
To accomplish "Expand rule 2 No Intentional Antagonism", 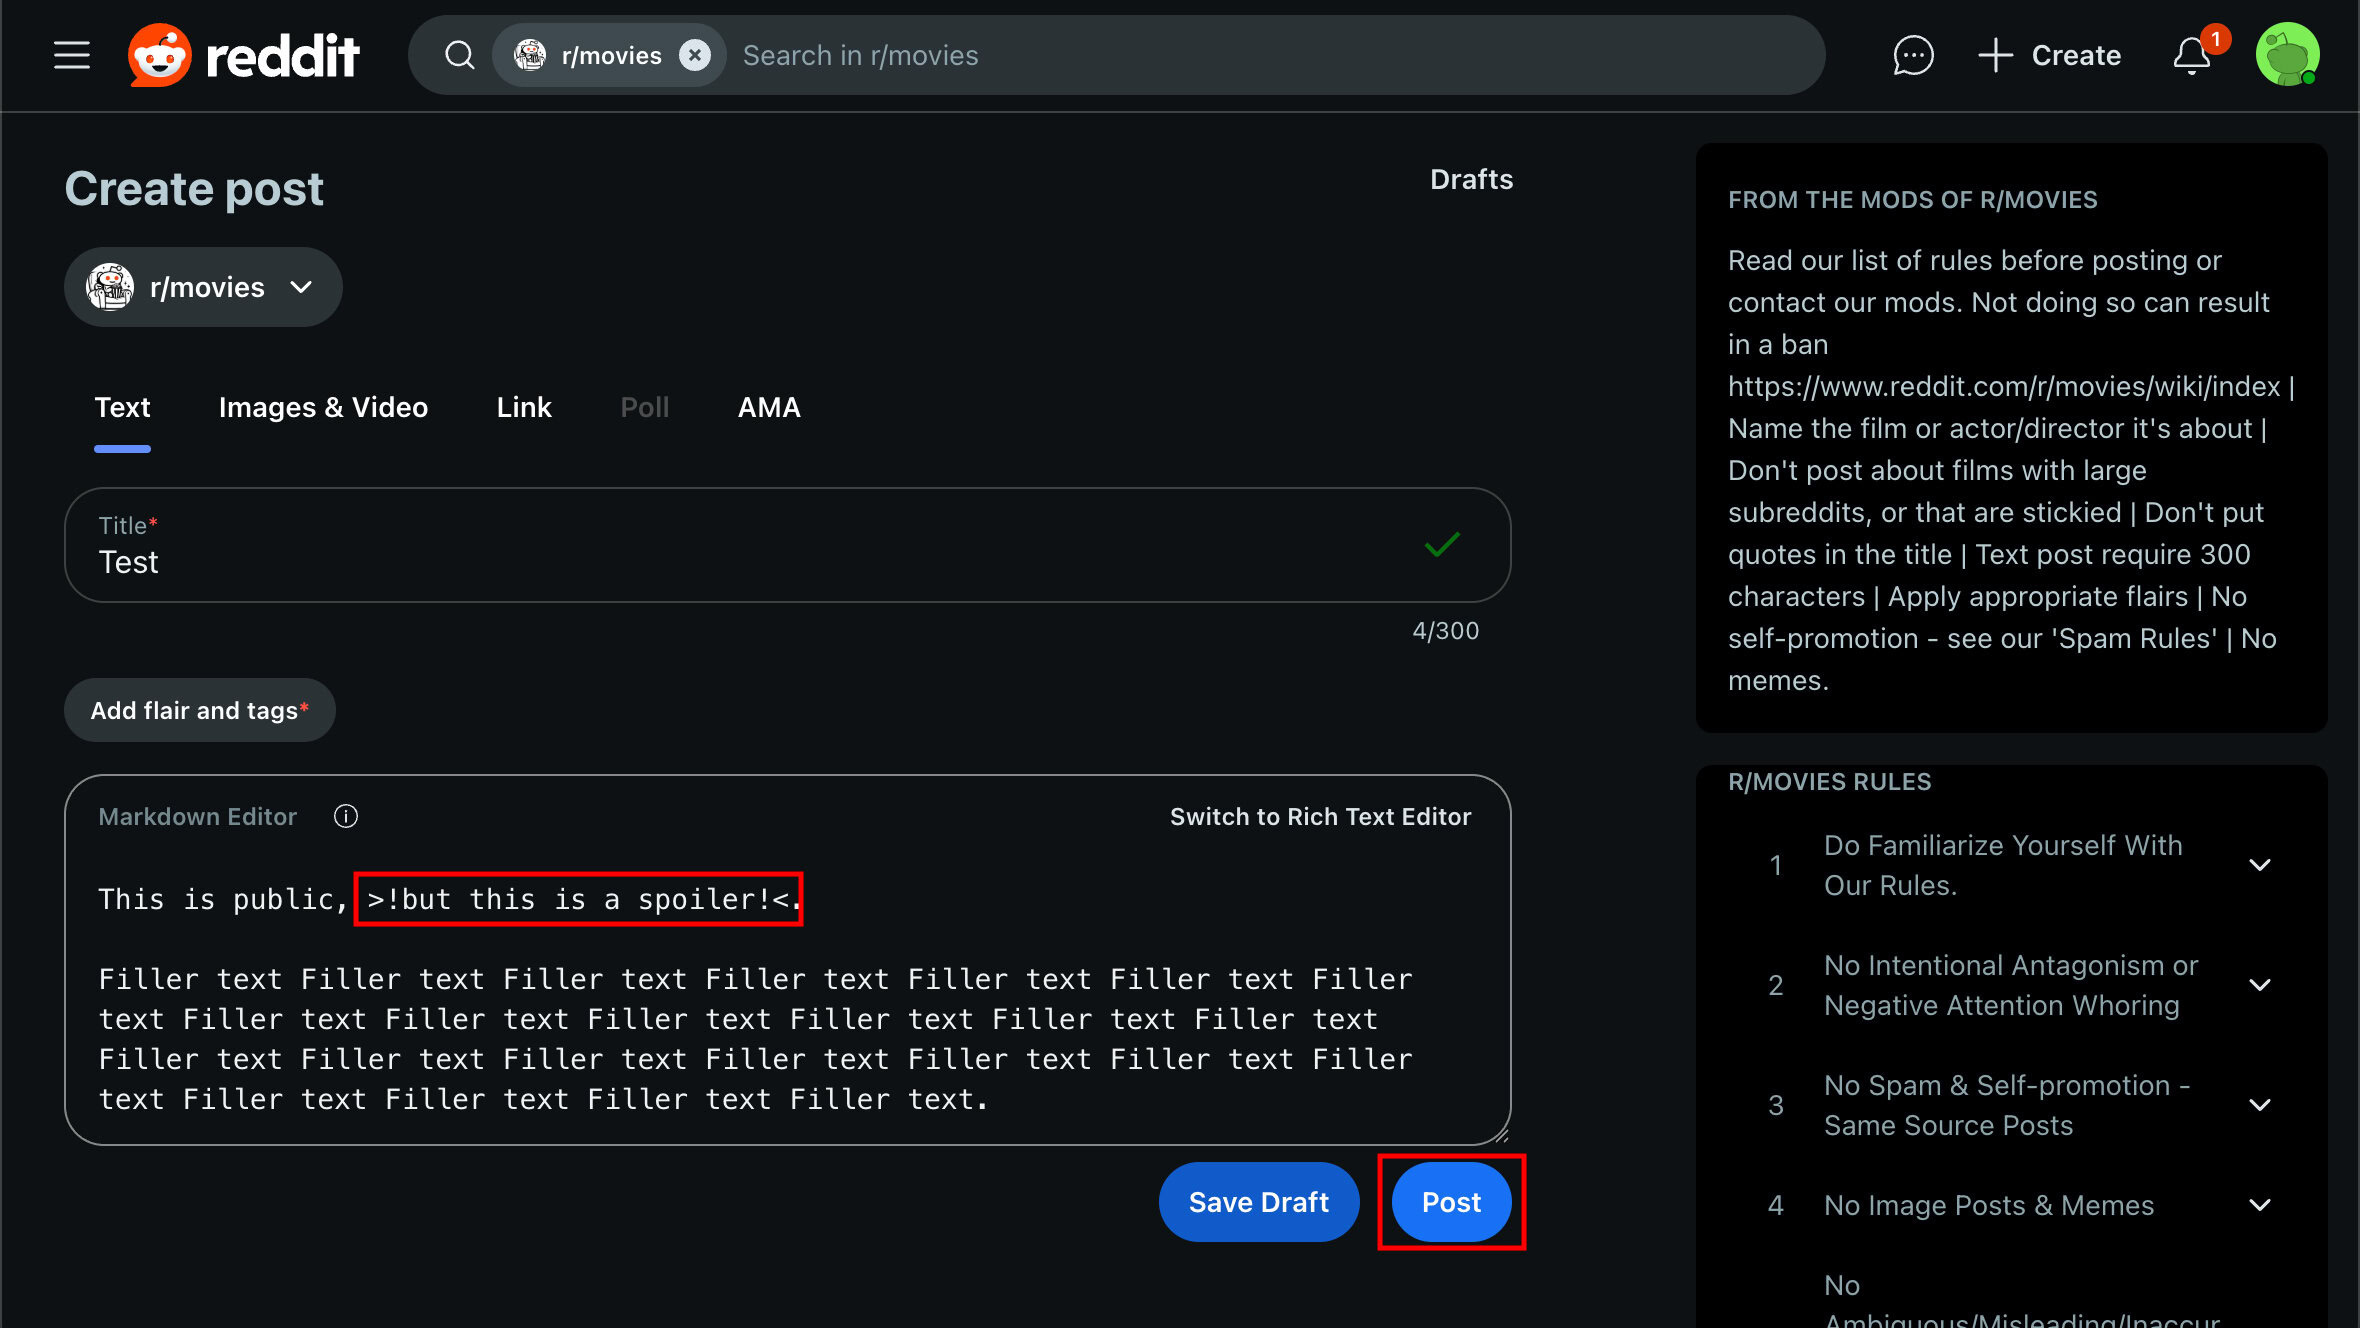I will point(2260,985).
